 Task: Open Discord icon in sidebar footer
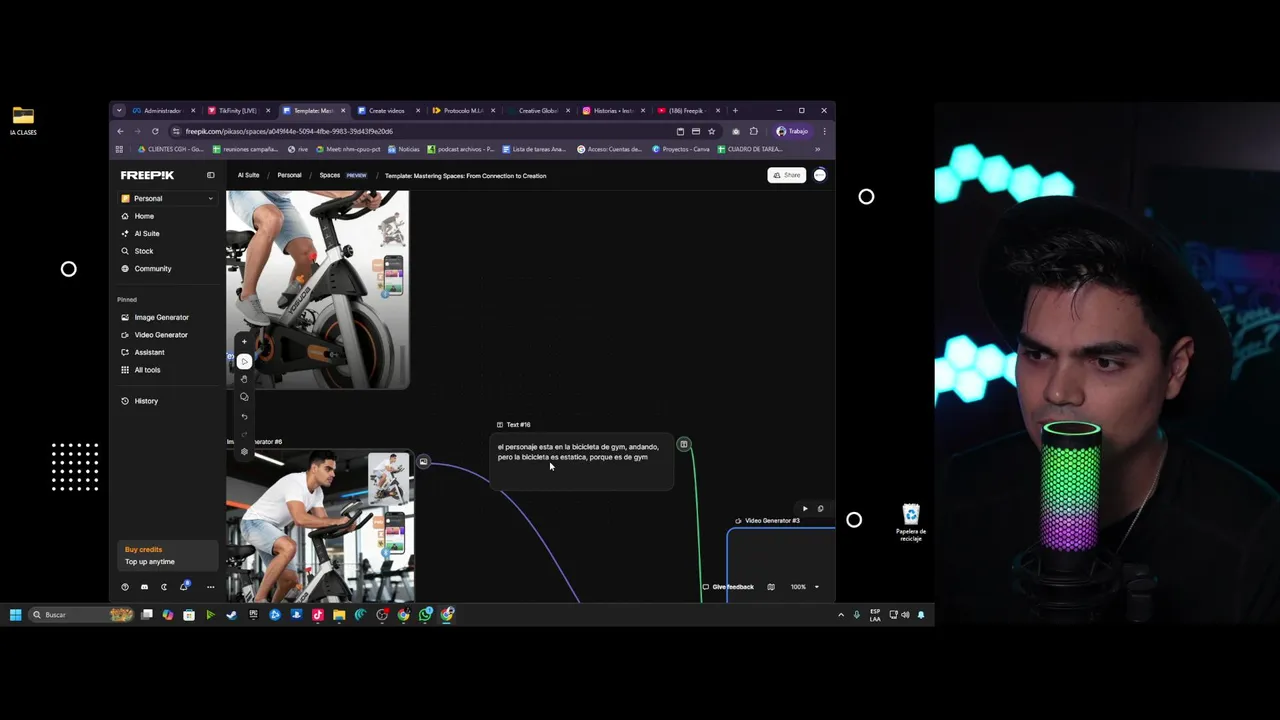click(144, 587)
